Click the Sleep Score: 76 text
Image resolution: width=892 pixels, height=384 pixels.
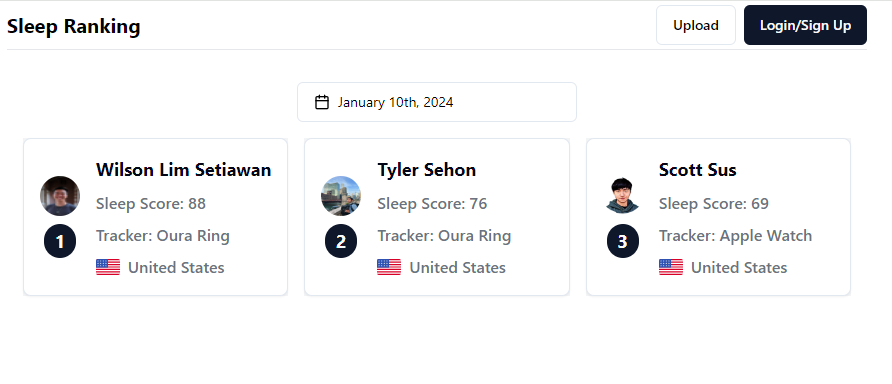[432, 204]
